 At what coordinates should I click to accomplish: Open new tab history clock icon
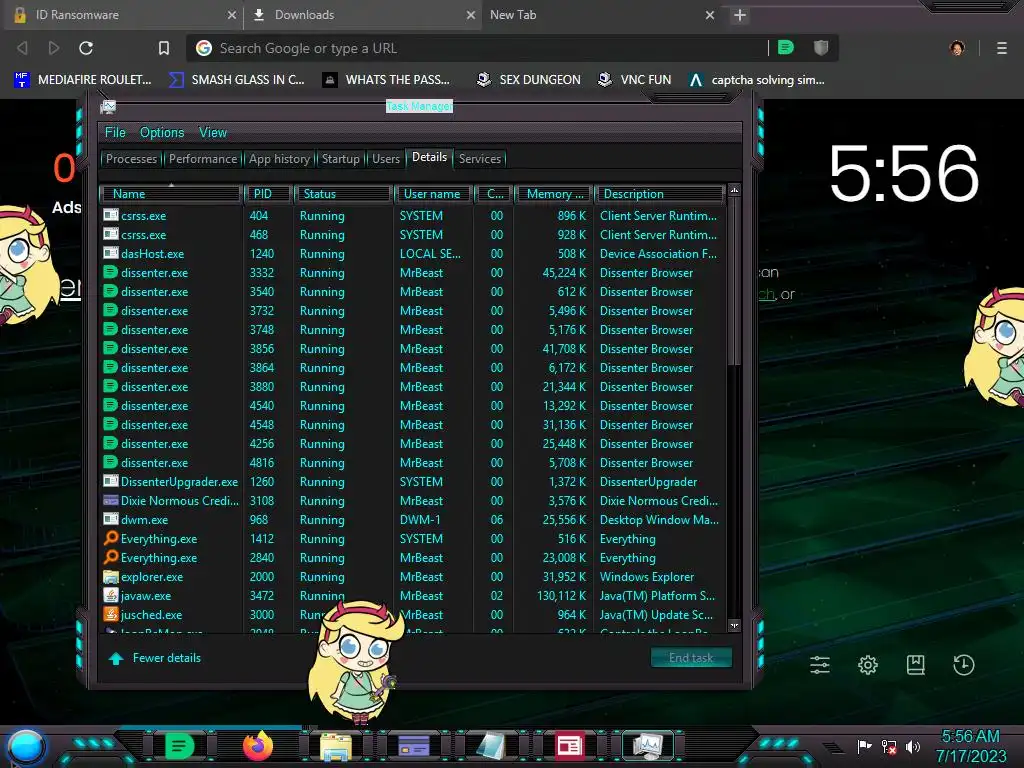click(x=964, y=665)
